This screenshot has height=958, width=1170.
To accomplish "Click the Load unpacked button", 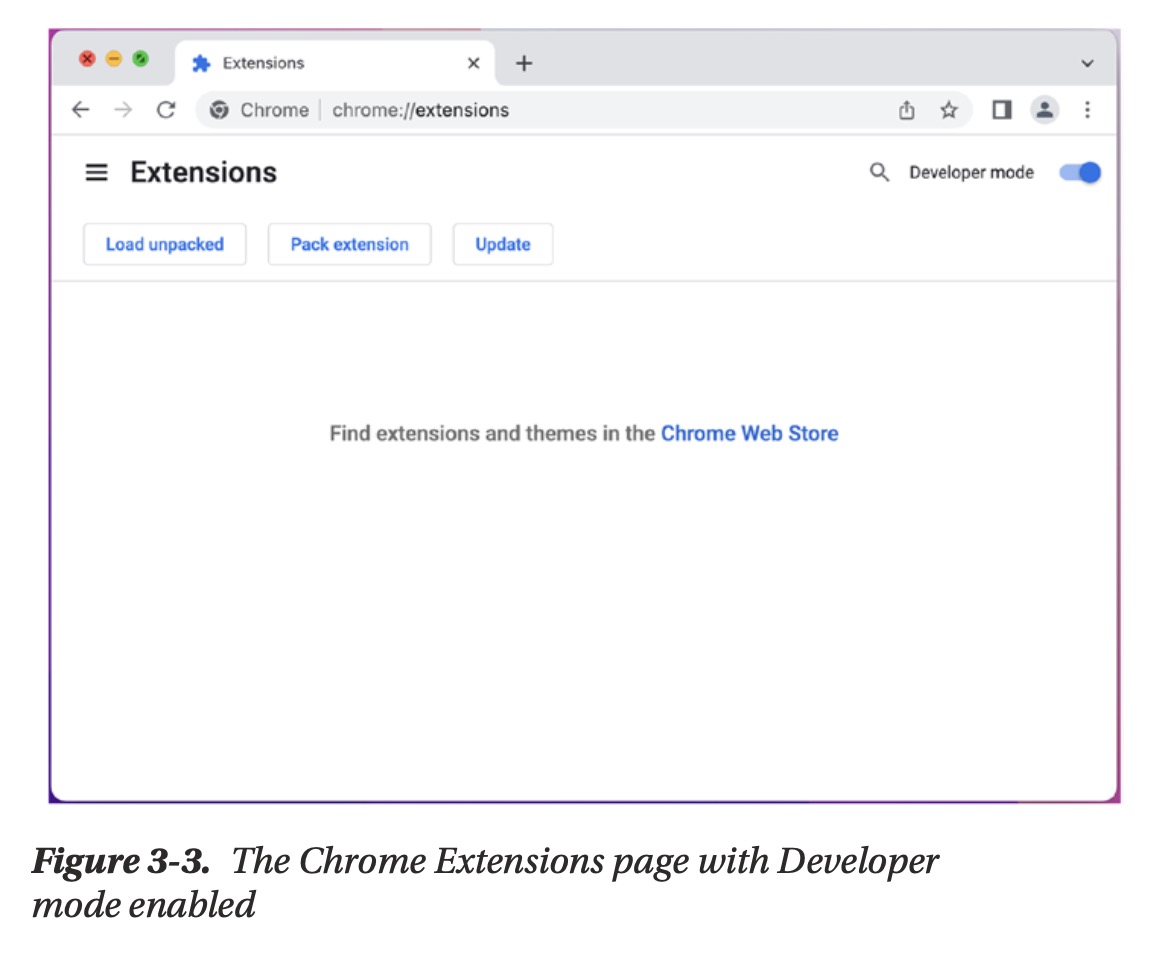I will (x=165, y=244).
